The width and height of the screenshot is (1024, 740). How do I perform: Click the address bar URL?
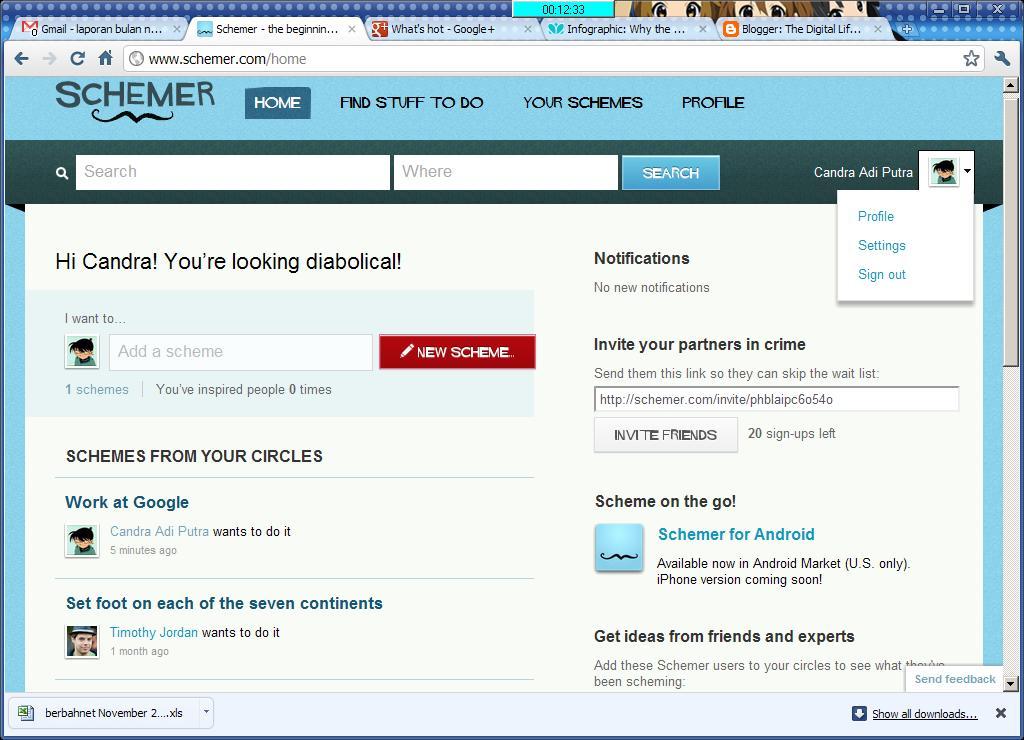click(x=227, y=59)
